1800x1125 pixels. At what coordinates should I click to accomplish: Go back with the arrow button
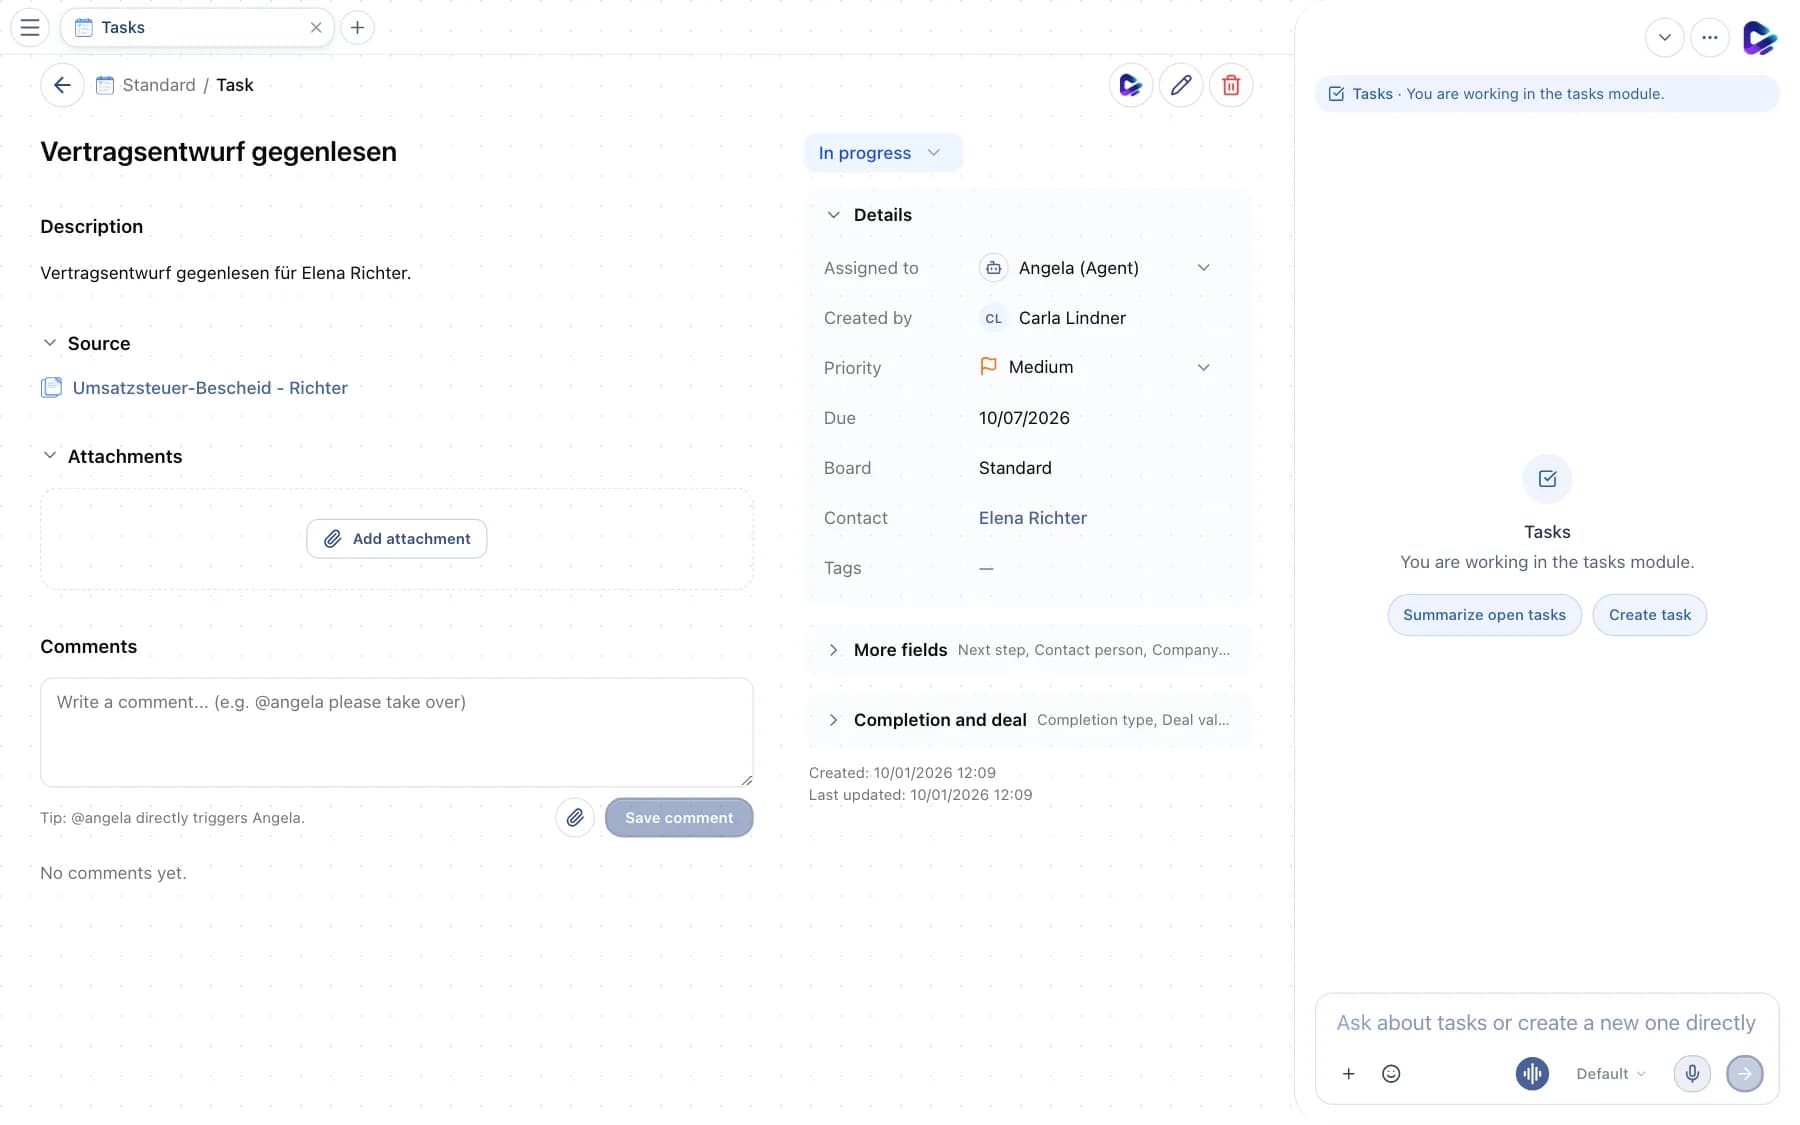(x=62, y=85)
